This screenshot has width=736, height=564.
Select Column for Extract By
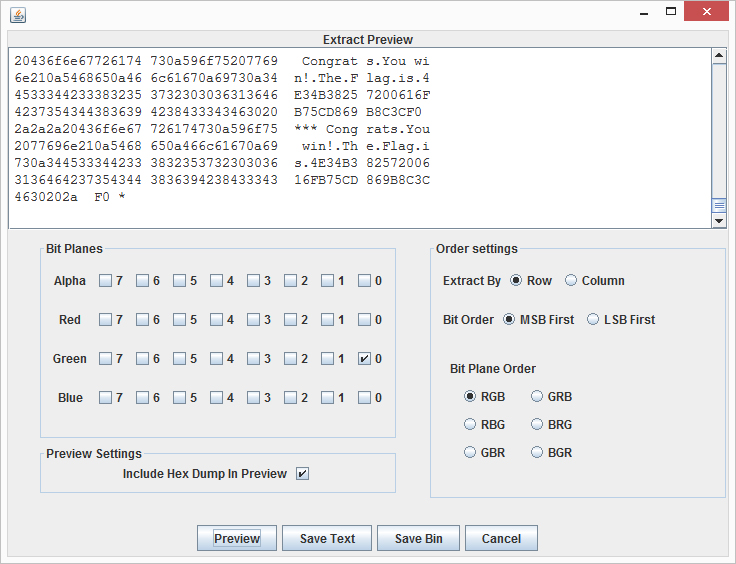(571, 281)
